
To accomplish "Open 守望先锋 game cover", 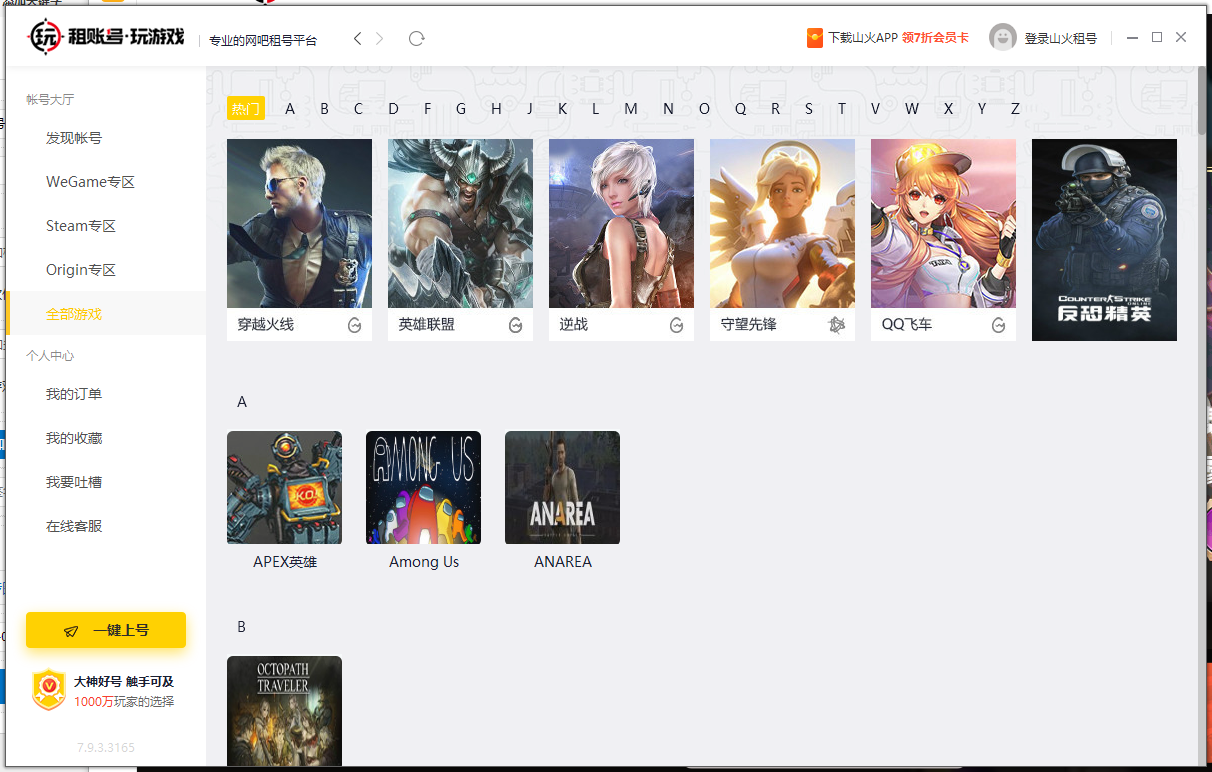I will pos(782,223).
